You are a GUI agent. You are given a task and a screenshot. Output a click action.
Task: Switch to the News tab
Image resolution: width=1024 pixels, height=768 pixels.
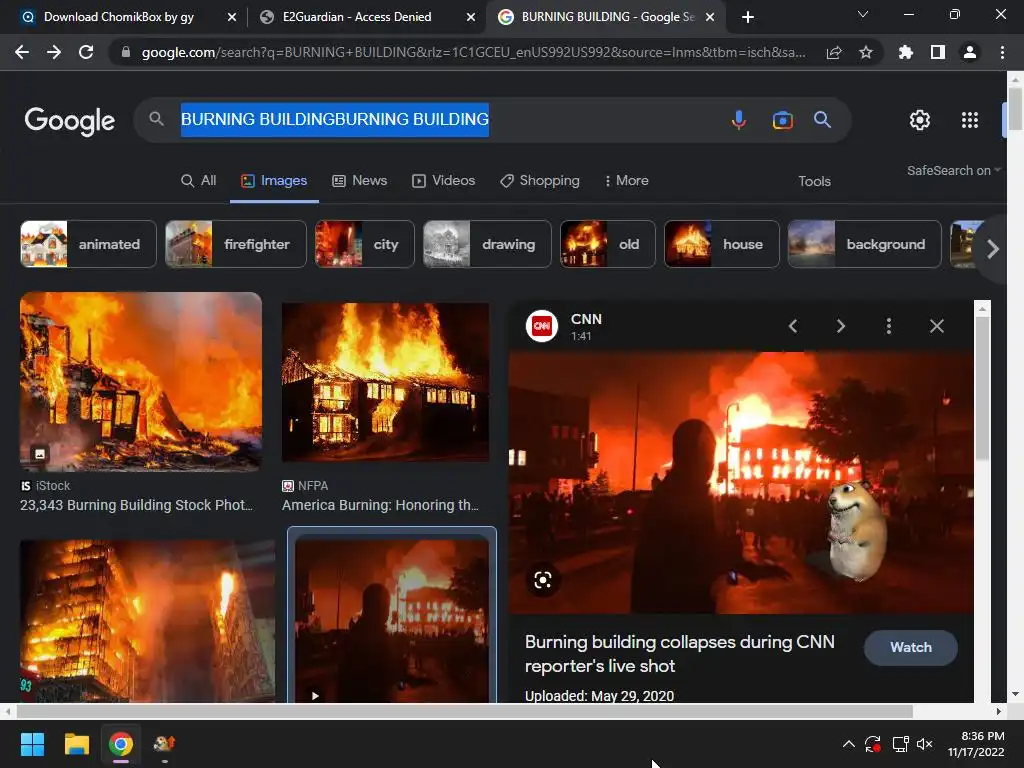360,181
